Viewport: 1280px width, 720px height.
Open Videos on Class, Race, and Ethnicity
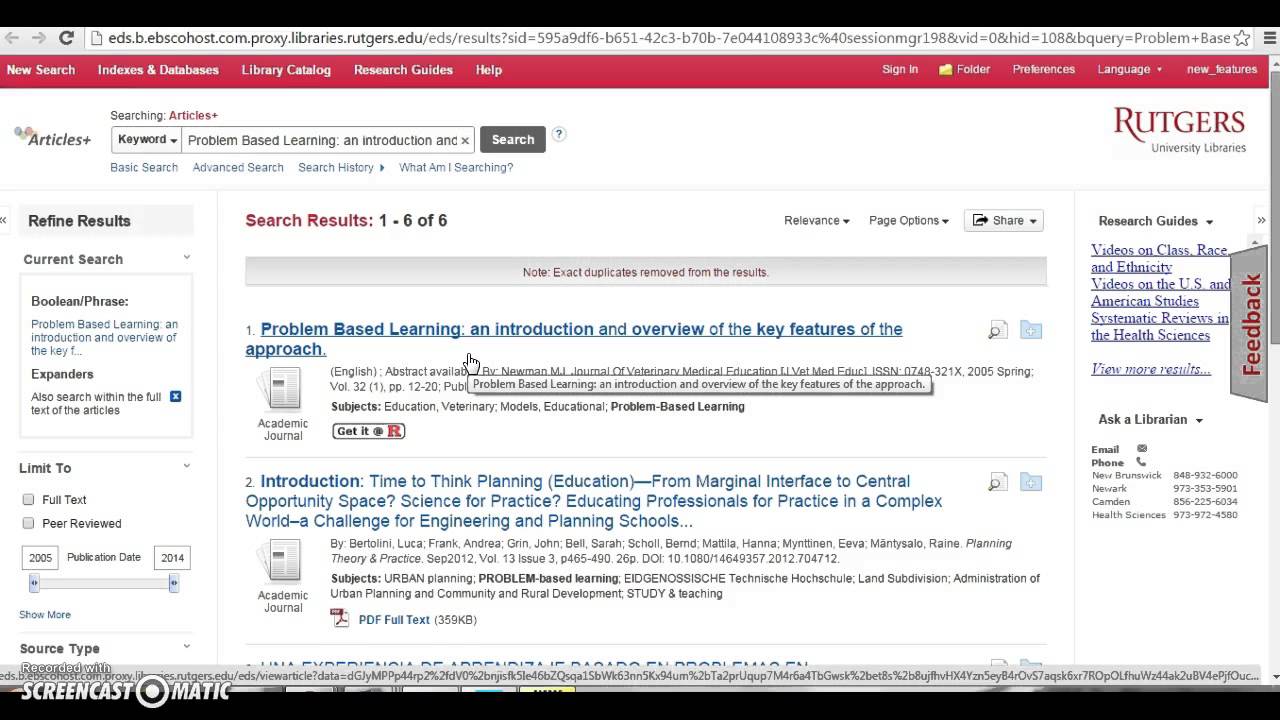tap(1160, 258)
